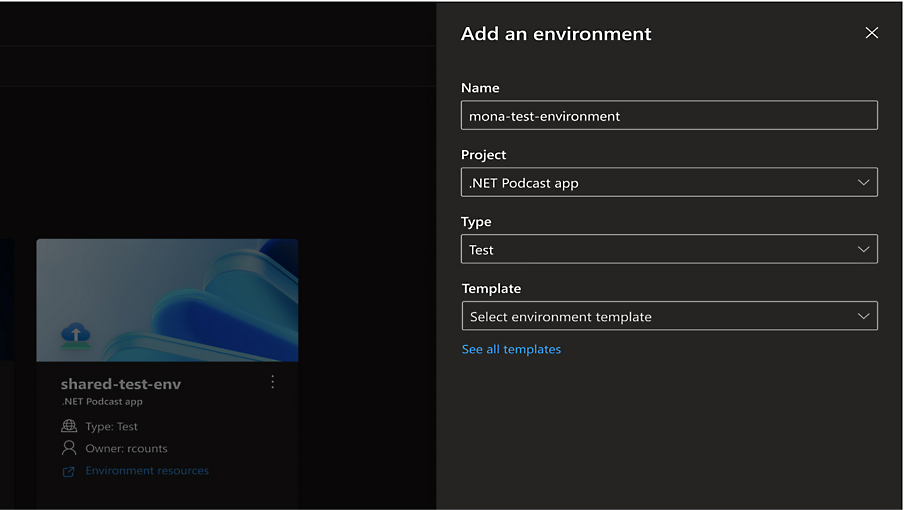Click the shared-test-env card thumbnail image
905x510 pixels.
coord(167,300)
